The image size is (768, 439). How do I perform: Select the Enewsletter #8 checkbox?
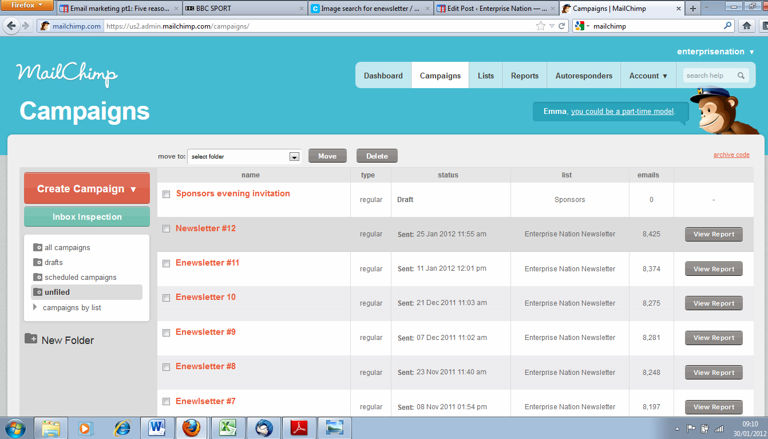(166, 367)
